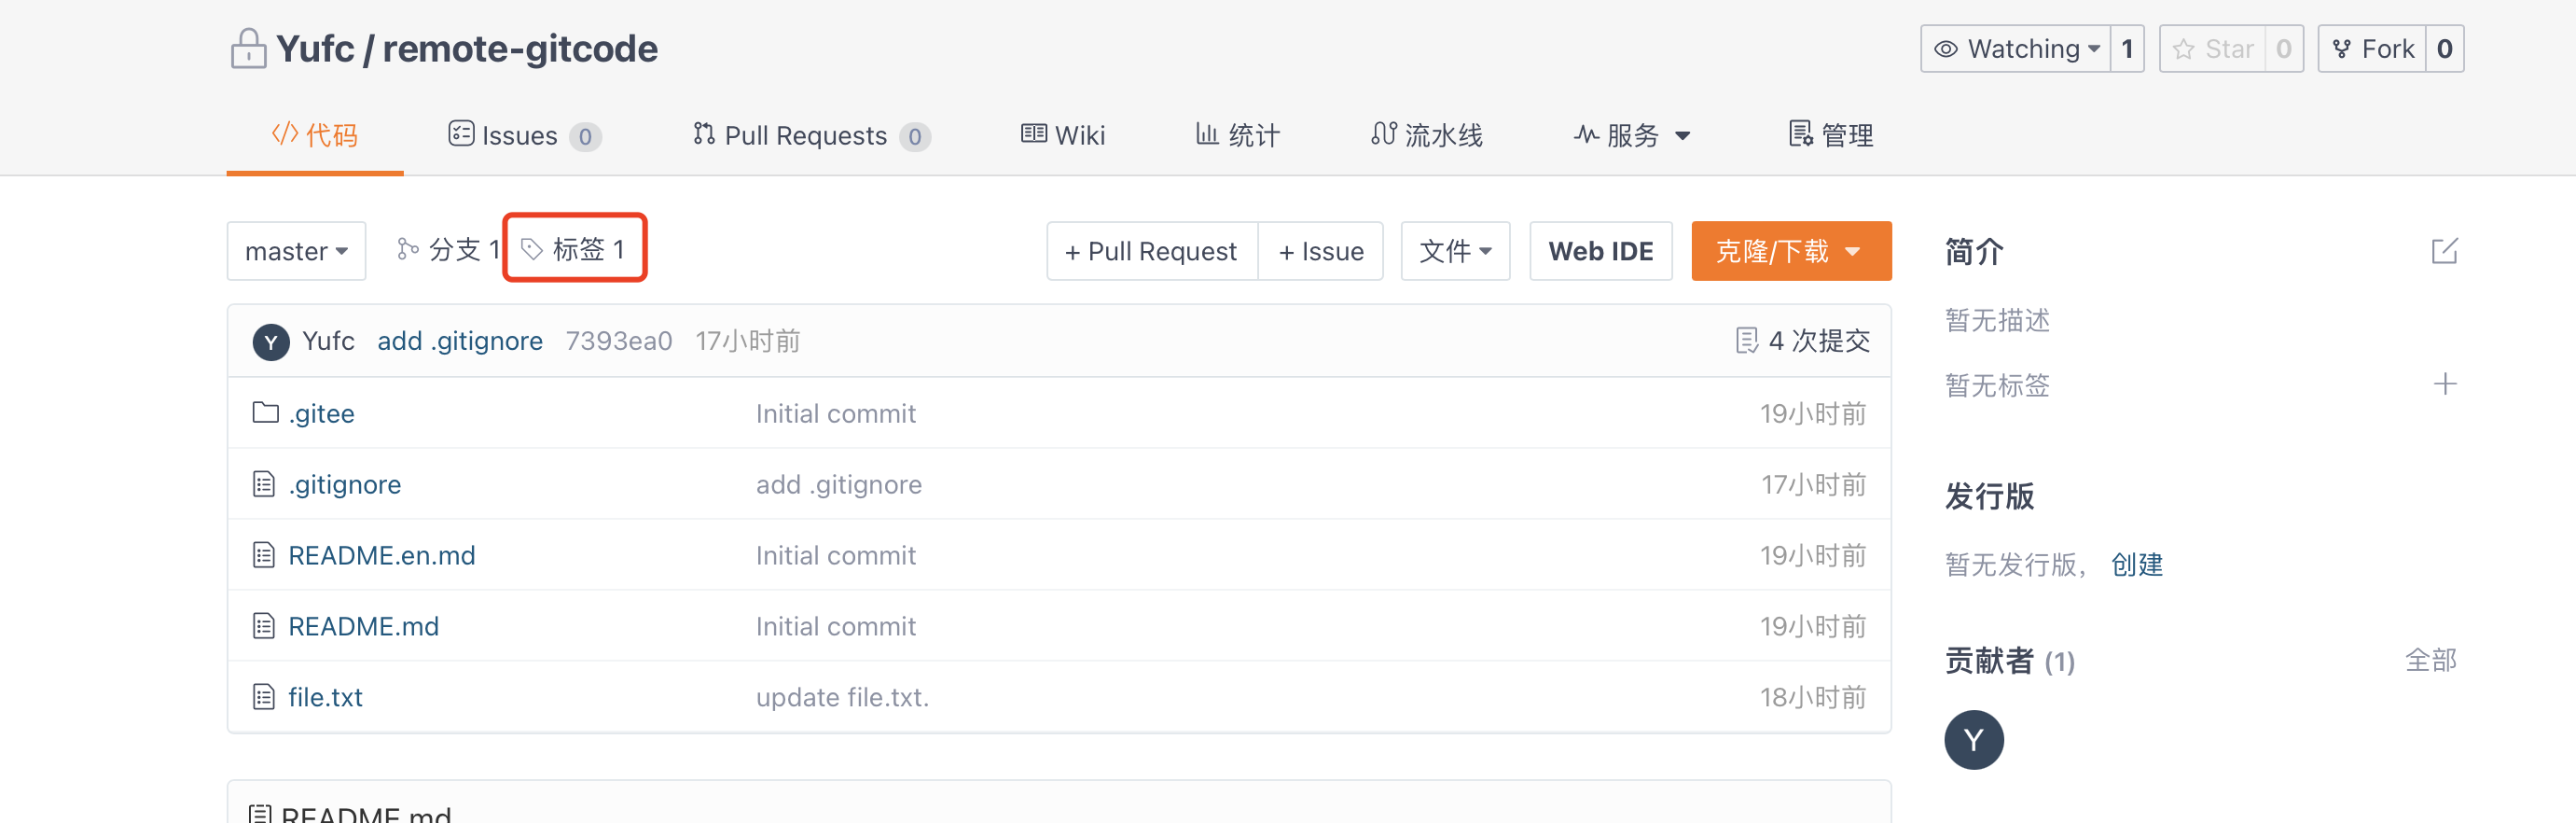Viewport: 2576px width, 823px height.
Task: Open the master branch selector
Action: coord(296,251)
